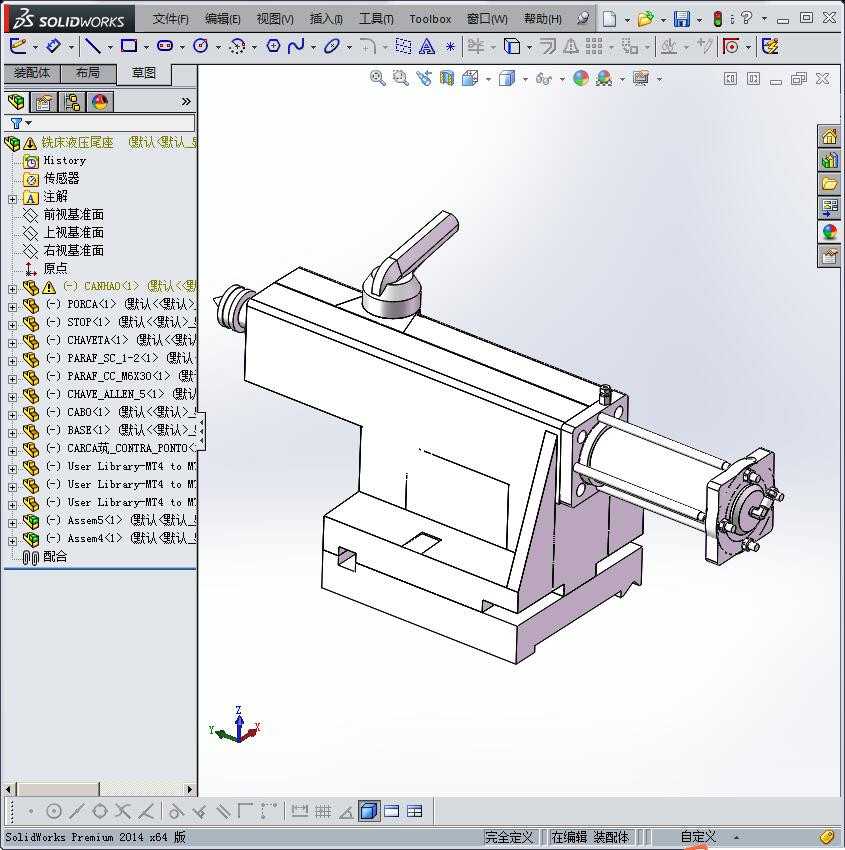The width and height of the screenshot is (845, 850).
Task: Select the Circle sketch tool
Action: click(x=201, y=46)
